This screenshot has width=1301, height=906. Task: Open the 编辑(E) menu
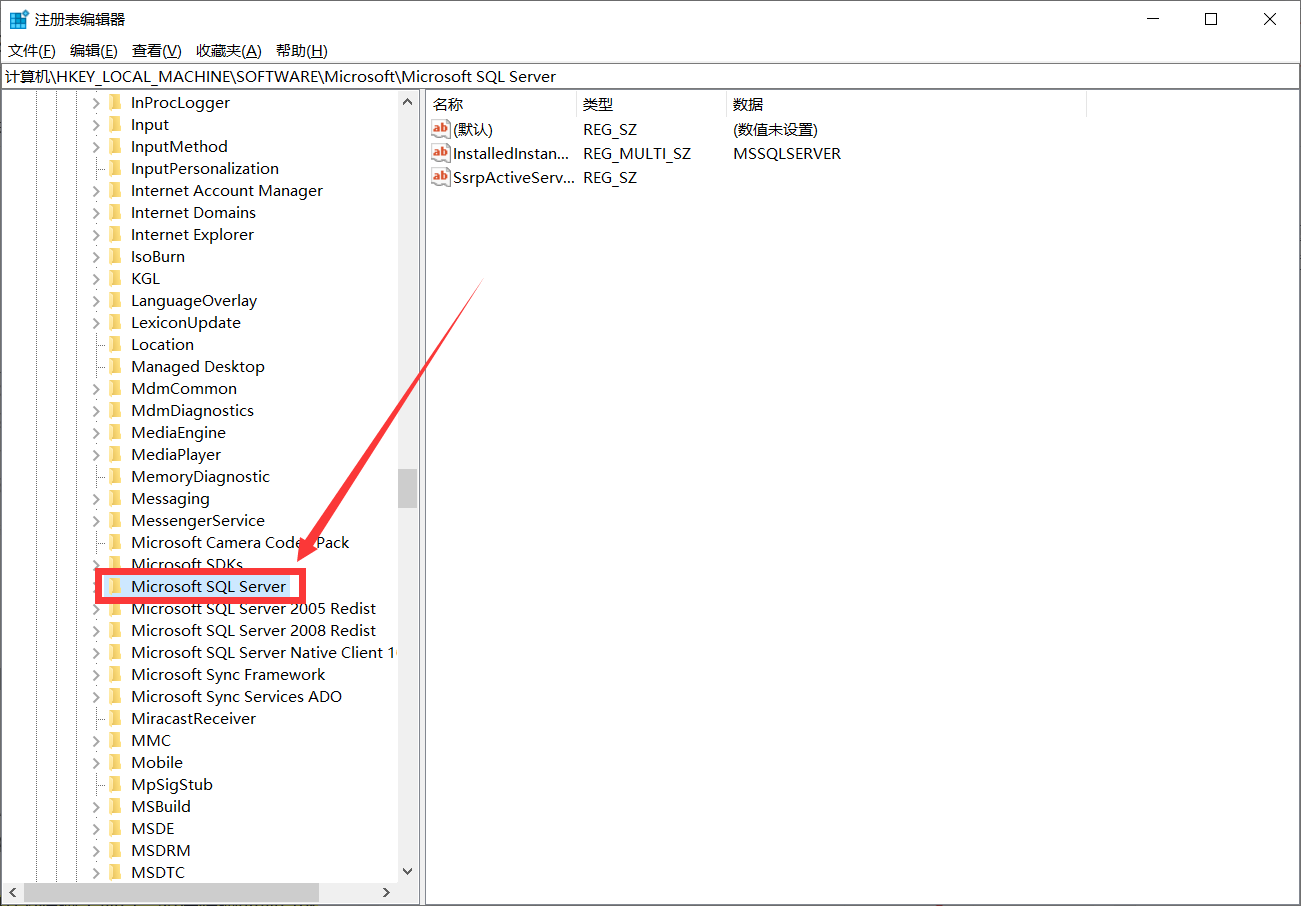(94, 50)
